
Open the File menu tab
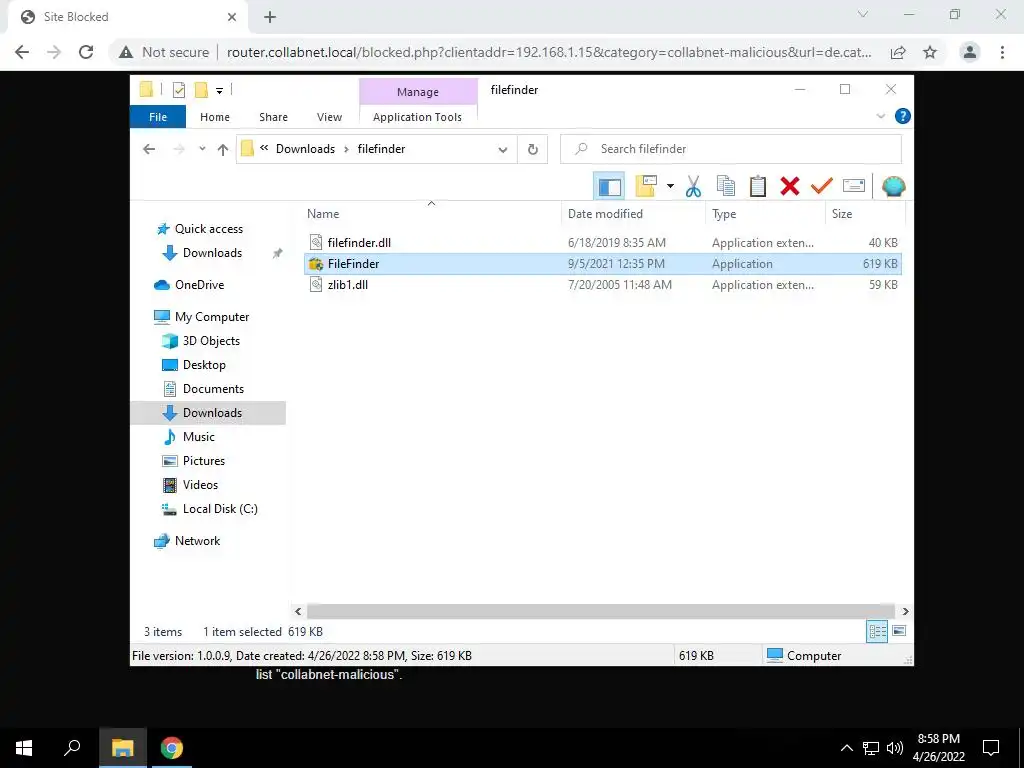click(x=158, y=117)
